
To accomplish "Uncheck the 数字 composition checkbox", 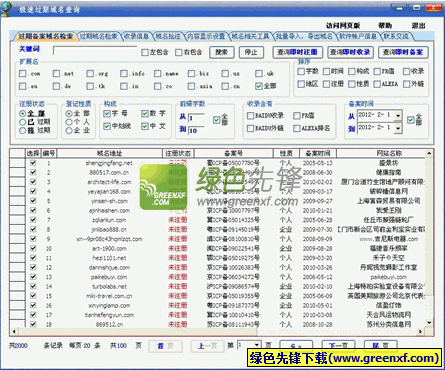I will pos(145,114).
